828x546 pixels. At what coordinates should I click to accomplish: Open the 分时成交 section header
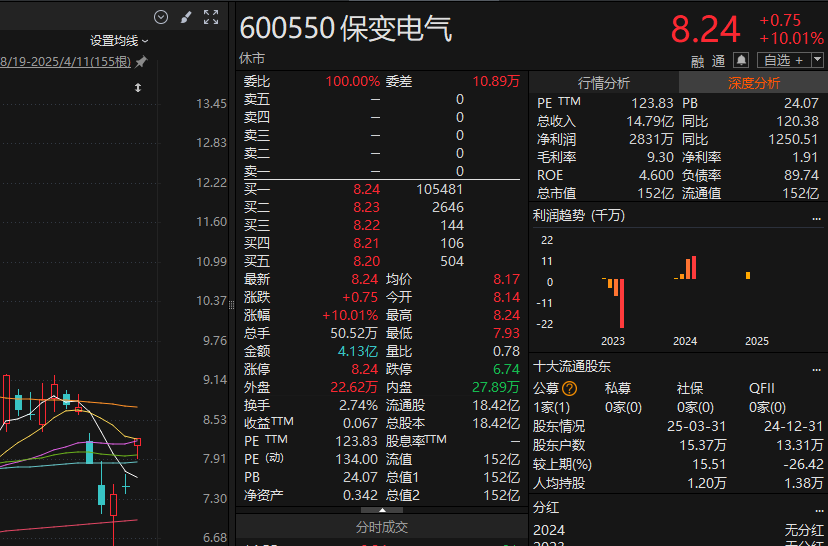382,526
